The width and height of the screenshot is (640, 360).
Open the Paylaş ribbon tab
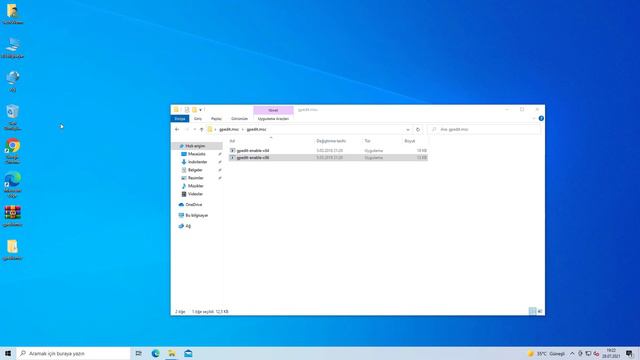216,118
